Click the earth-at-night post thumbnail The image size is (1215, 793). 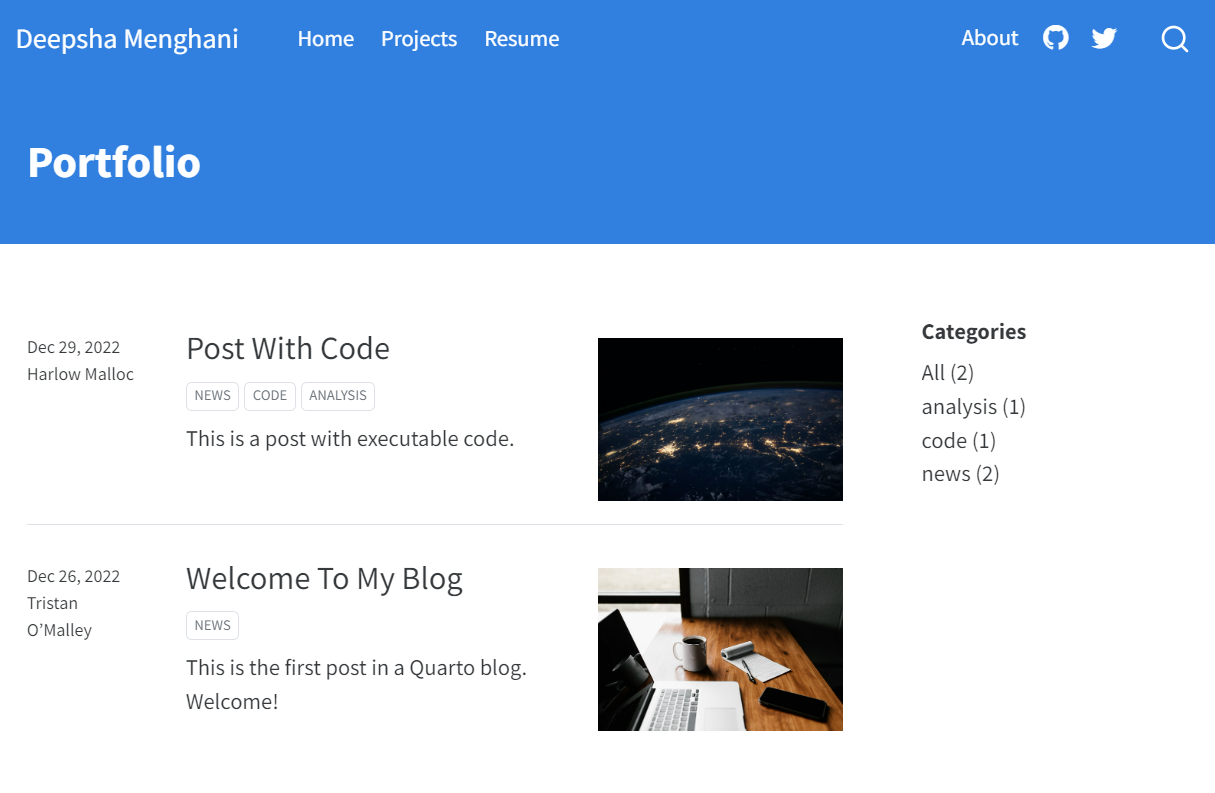720,418
